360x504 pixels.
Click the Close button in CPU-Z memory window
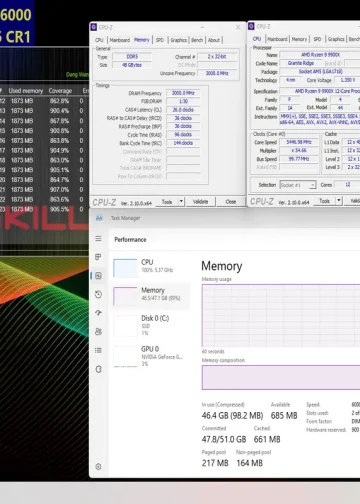tap(231, 202)
